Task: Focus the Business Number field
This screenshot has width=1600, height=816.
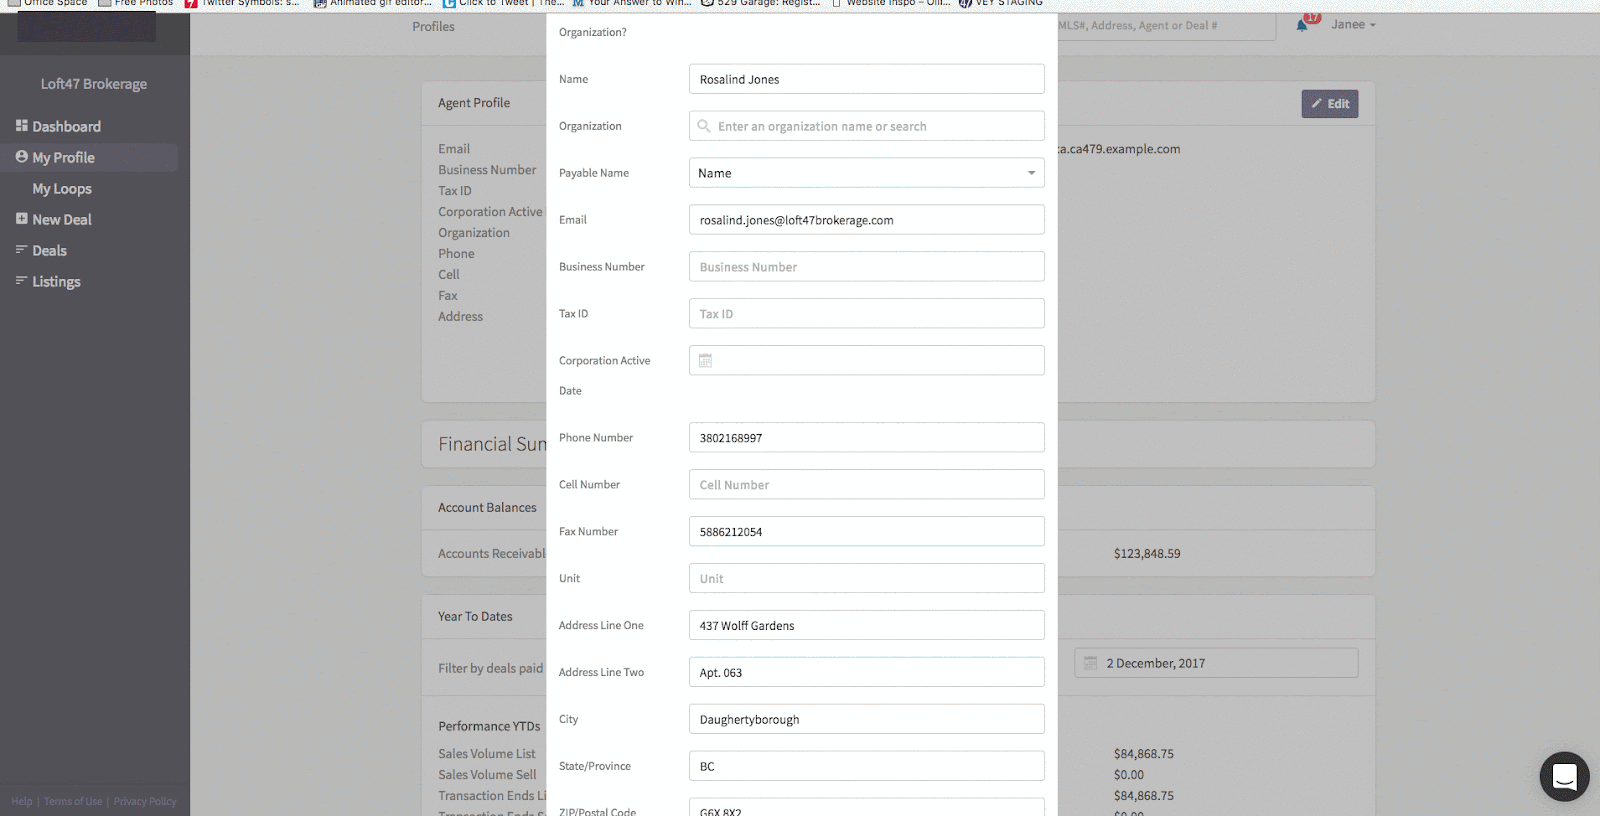Action: [x=867, y=267]
